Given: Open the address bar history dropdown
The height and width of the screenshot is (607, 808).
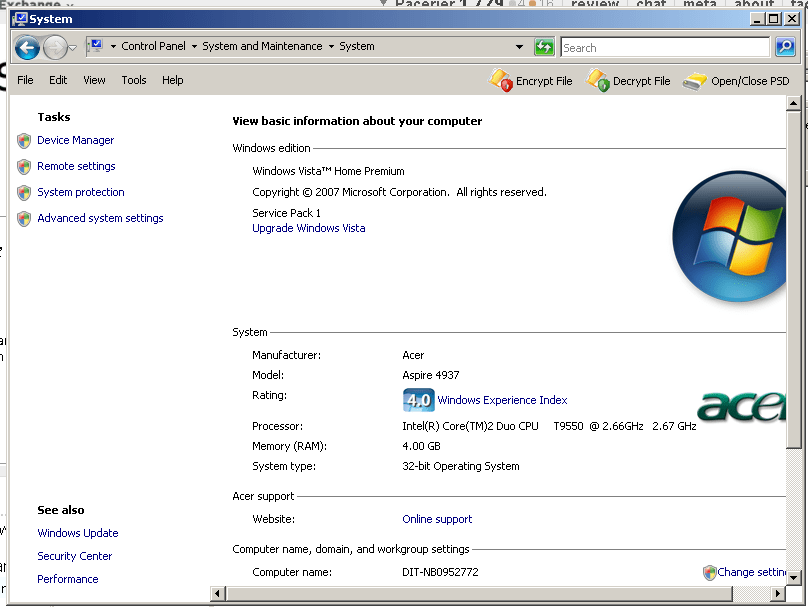Looking at the screenshot, I should click(x=519, y=47).
